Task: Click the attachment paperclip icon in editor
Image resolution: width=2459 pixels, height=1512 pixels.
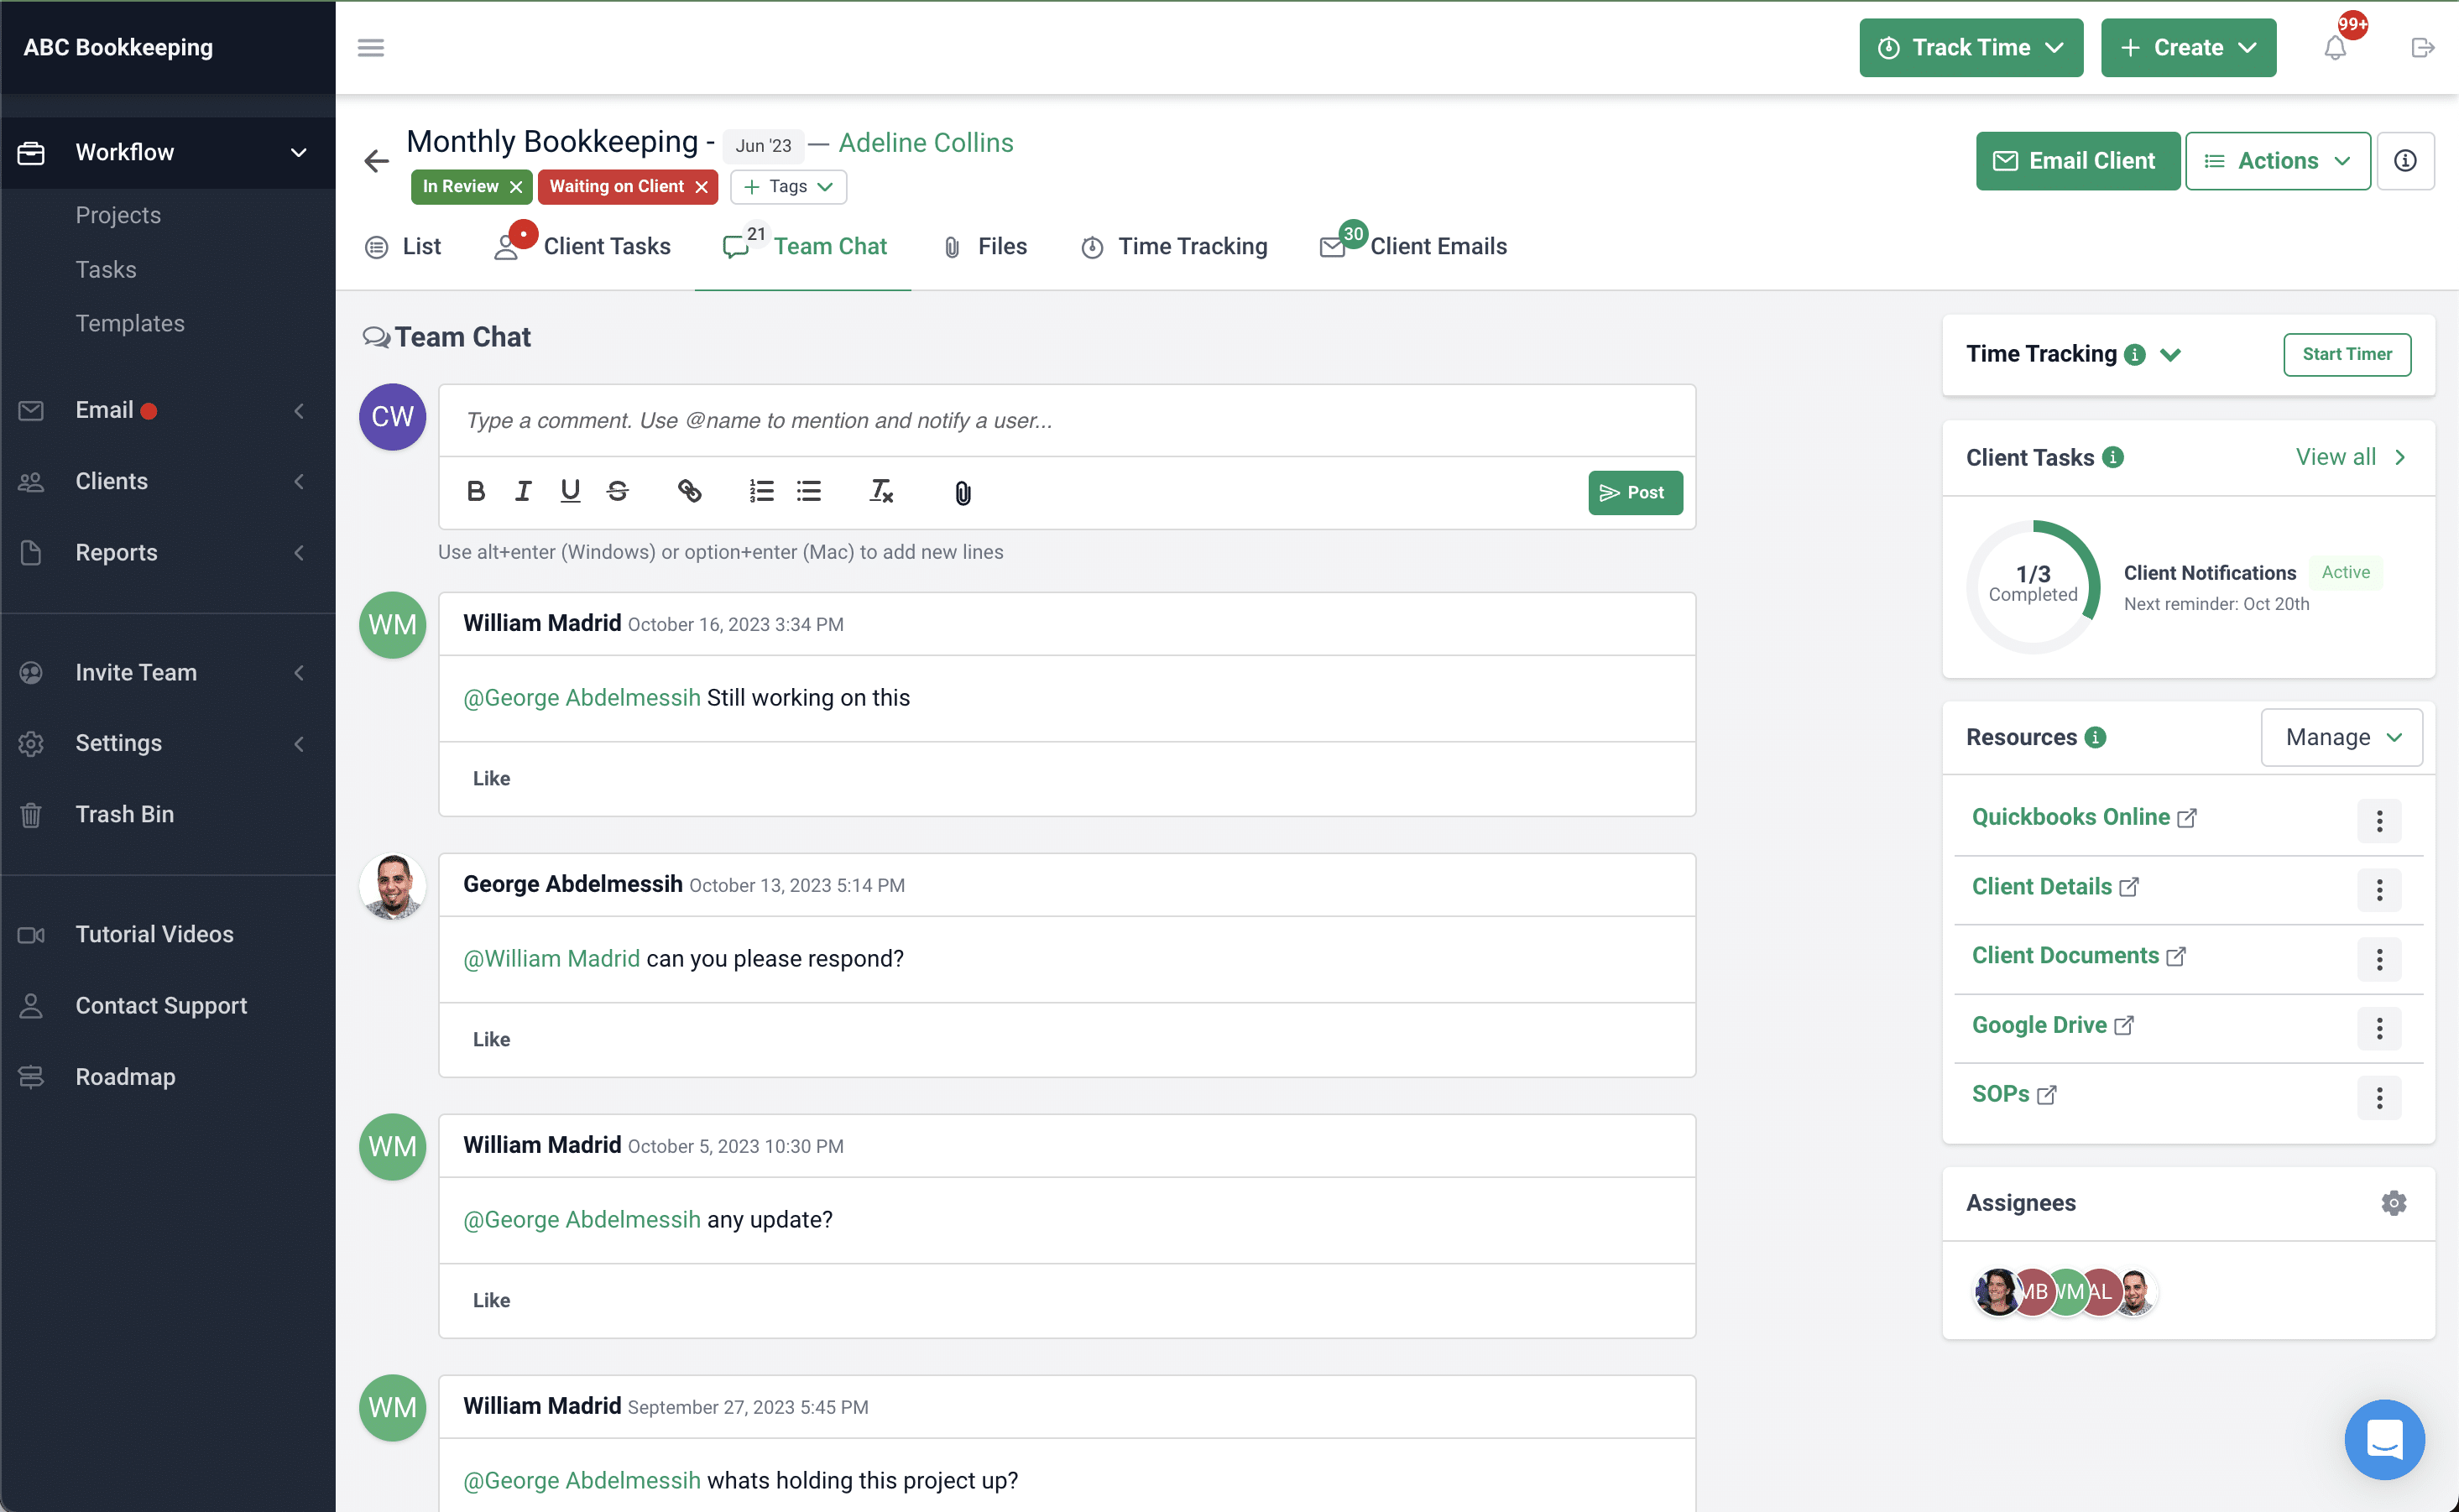Action: point(963,492)
